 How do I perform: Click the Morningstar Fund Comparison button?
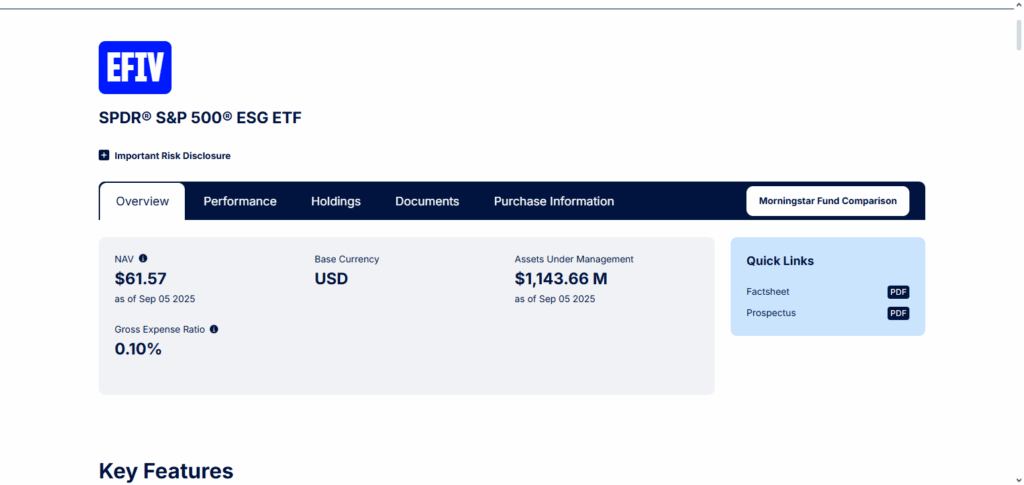[x=827, y=201]
